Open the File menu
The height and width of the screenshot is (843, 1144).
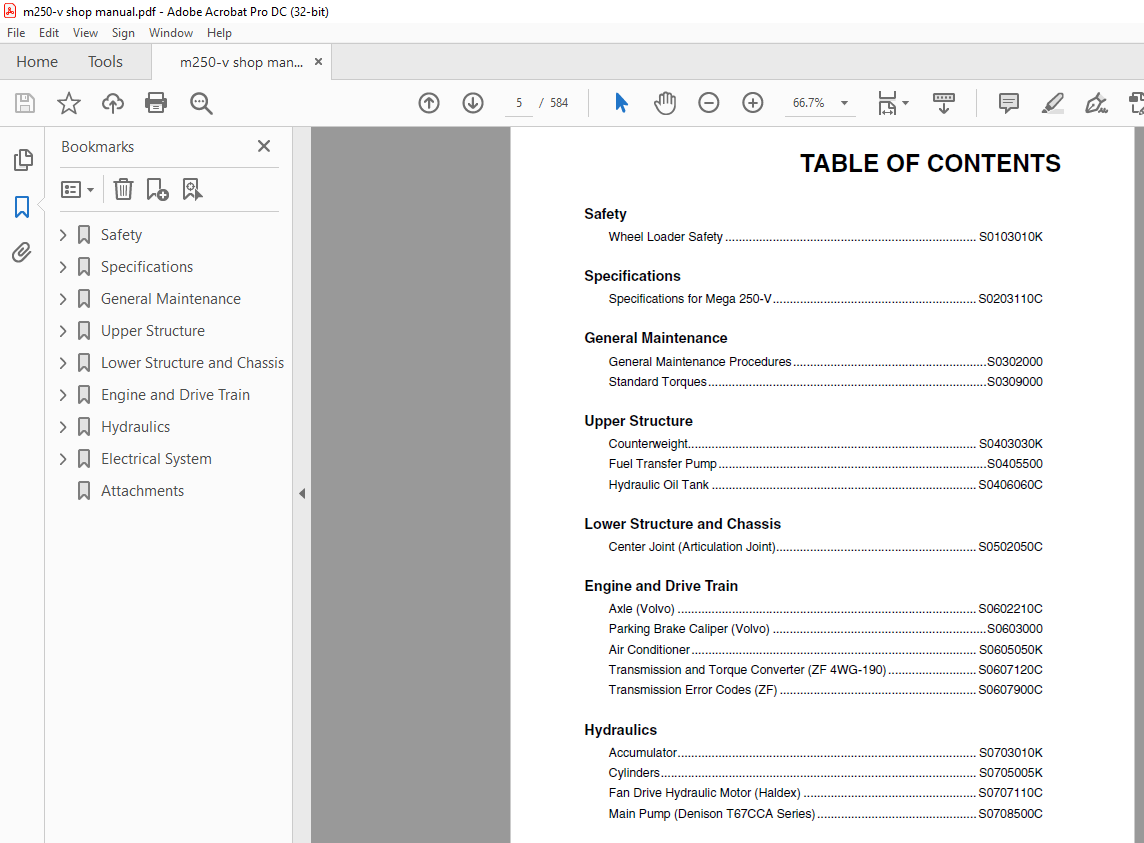[16, 33]
